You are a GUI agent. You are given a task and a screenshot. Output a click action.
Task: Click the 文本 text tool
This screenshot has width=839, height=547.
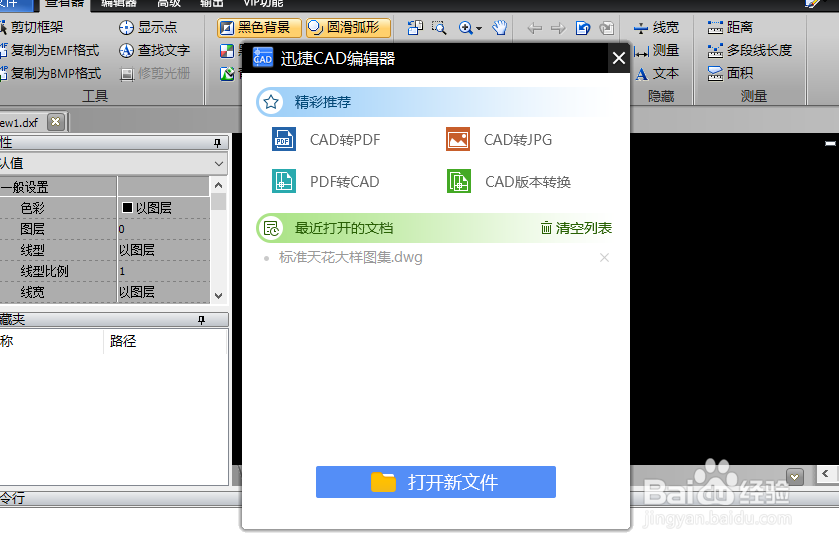657,73
